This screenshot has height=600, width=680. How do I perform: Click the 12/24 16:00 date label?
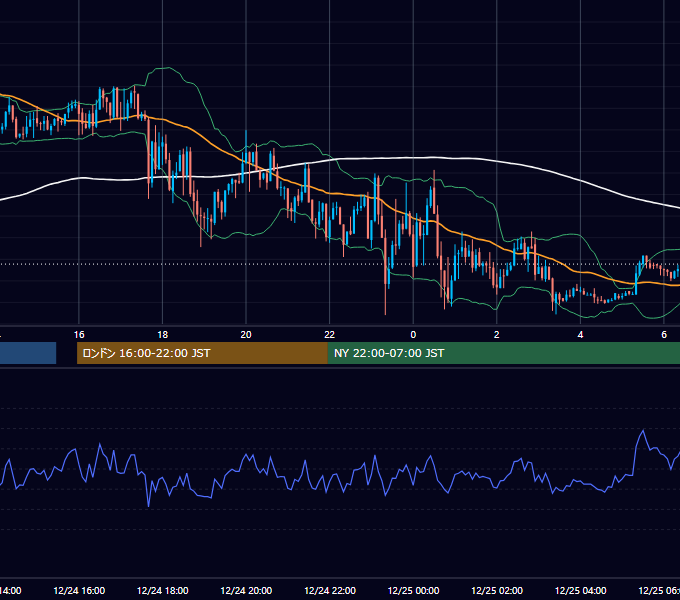79,590
